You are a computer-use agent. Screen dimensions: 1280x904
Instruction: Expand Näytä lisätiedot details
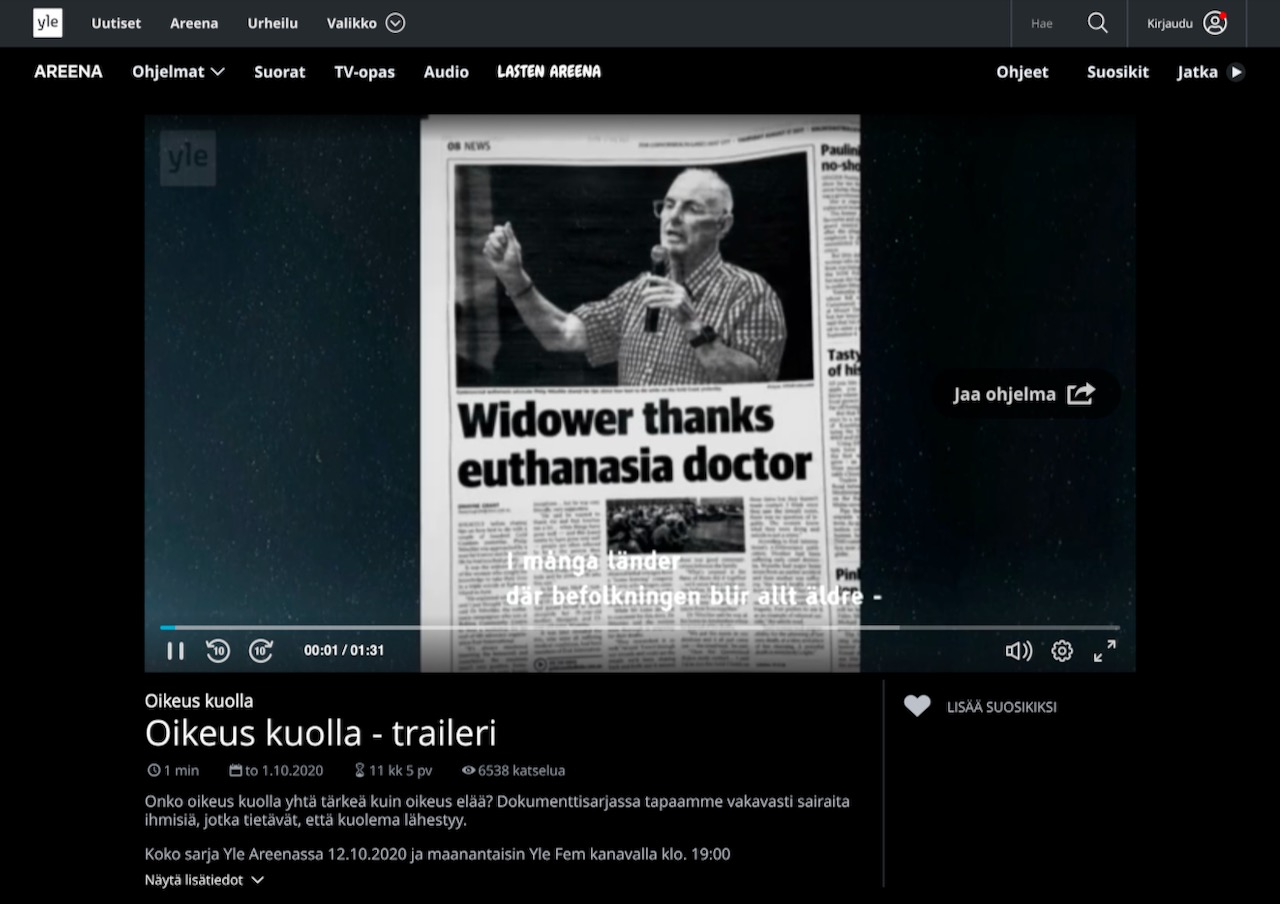[x=204, y=880]
